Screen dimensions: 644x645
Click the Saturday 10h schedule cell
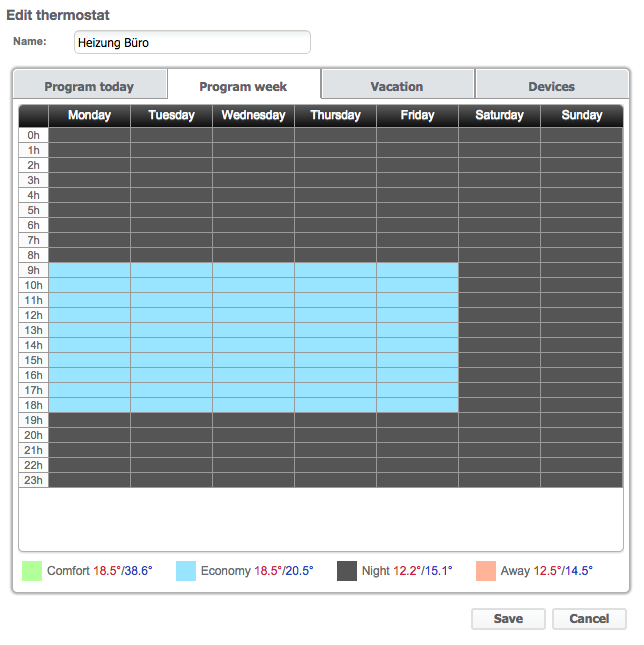[499, 285]
